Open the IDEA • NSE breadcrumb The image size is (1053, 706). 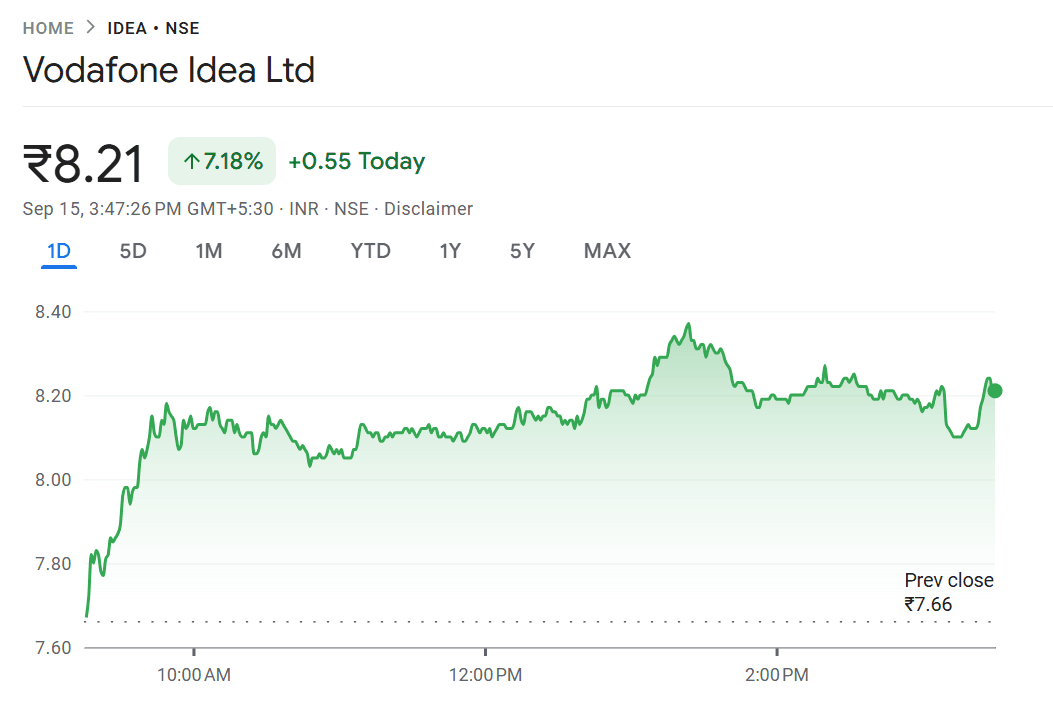[153, 28]
